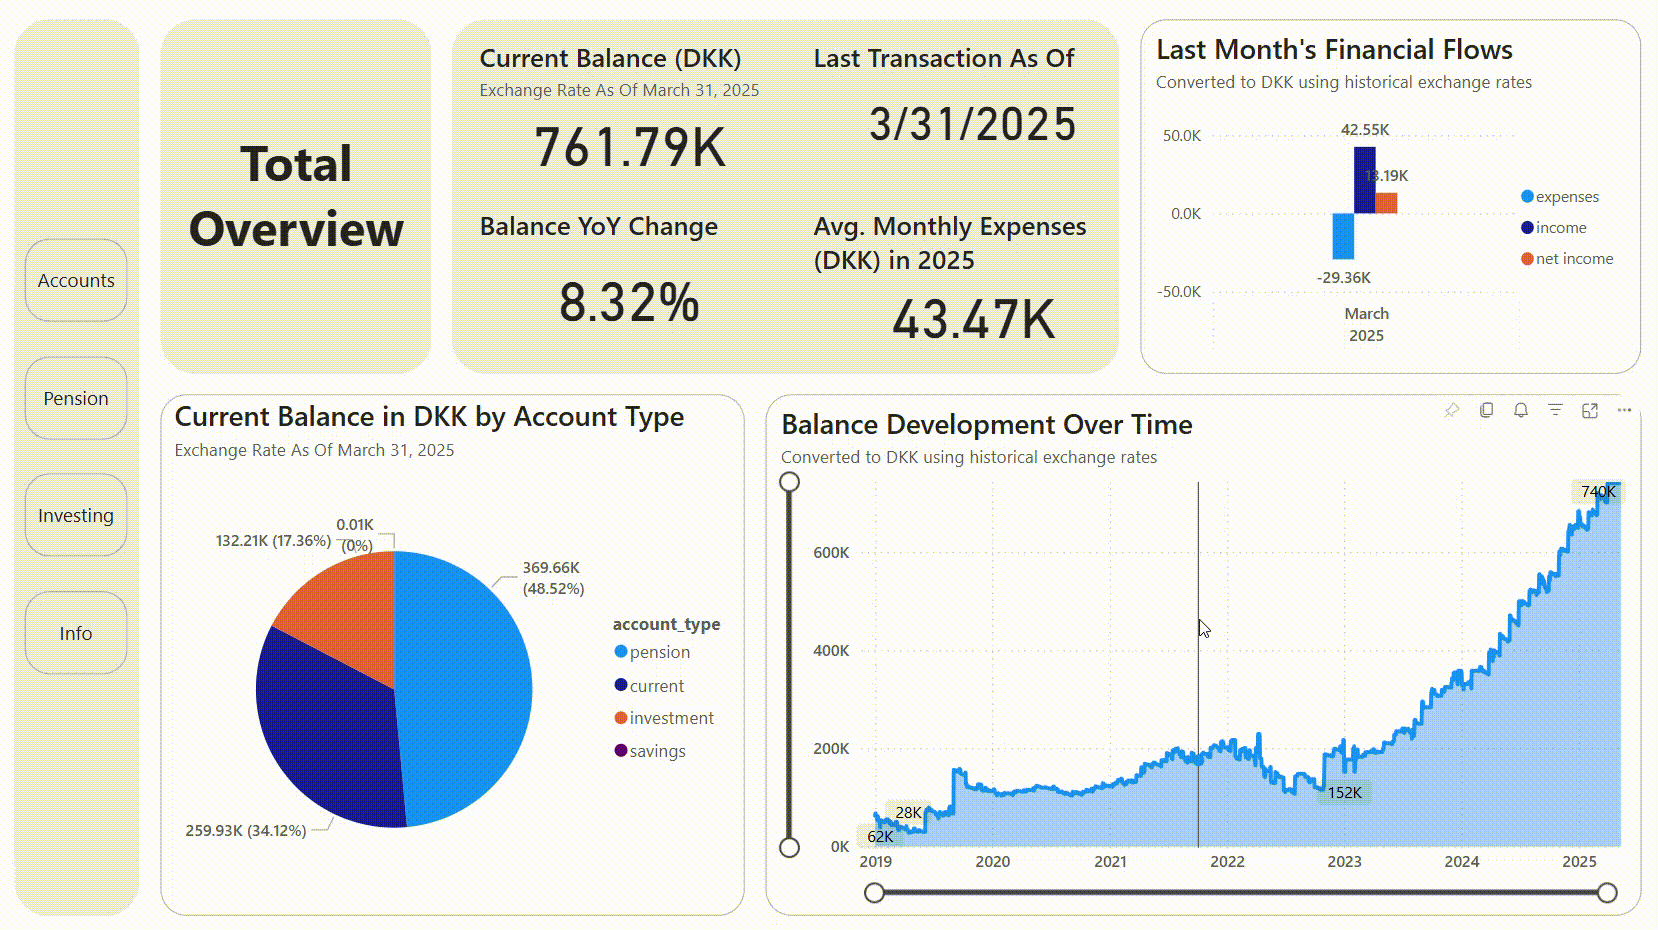Click the 42.55K income bar label
Screen dimensions: 1658x930
pos(1365,130)
